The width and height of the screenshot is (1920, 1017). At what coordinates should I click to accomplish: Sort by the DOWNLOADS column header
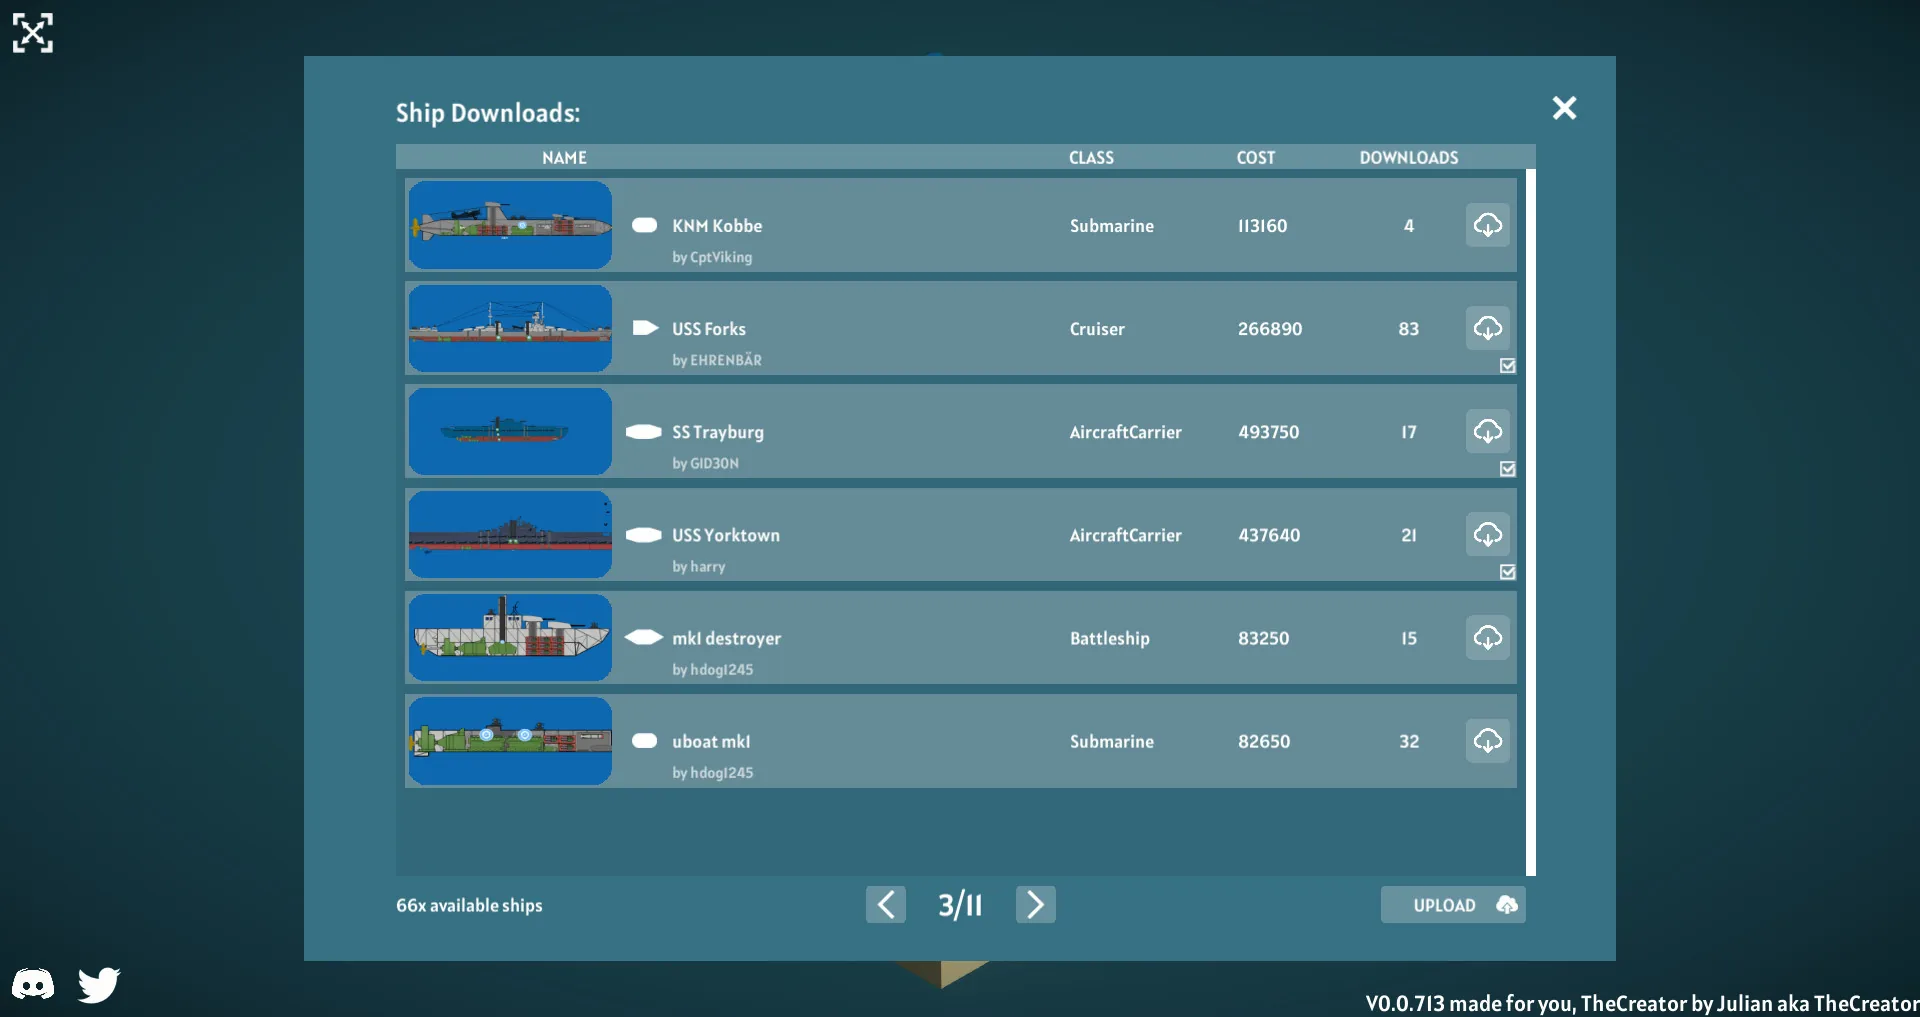(x=1409, y=158)
